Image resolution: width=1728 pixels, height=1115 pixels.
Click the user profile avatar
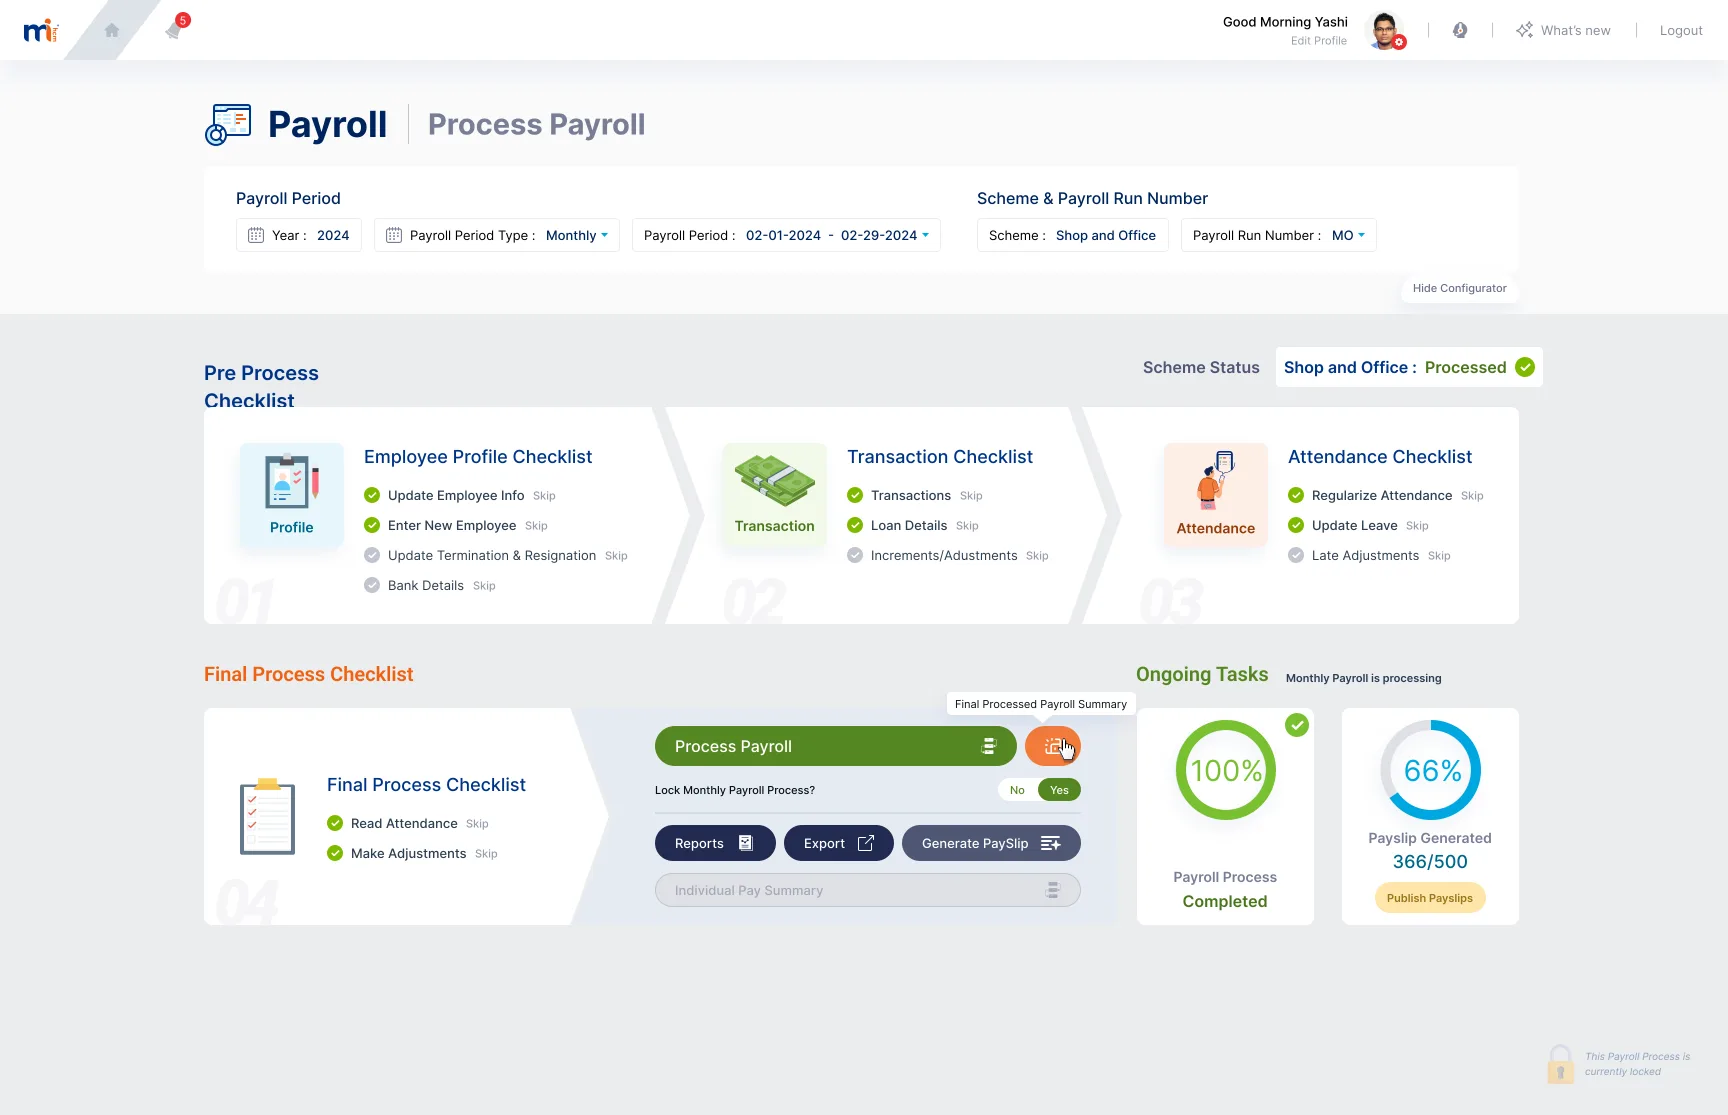(1385, 31)
